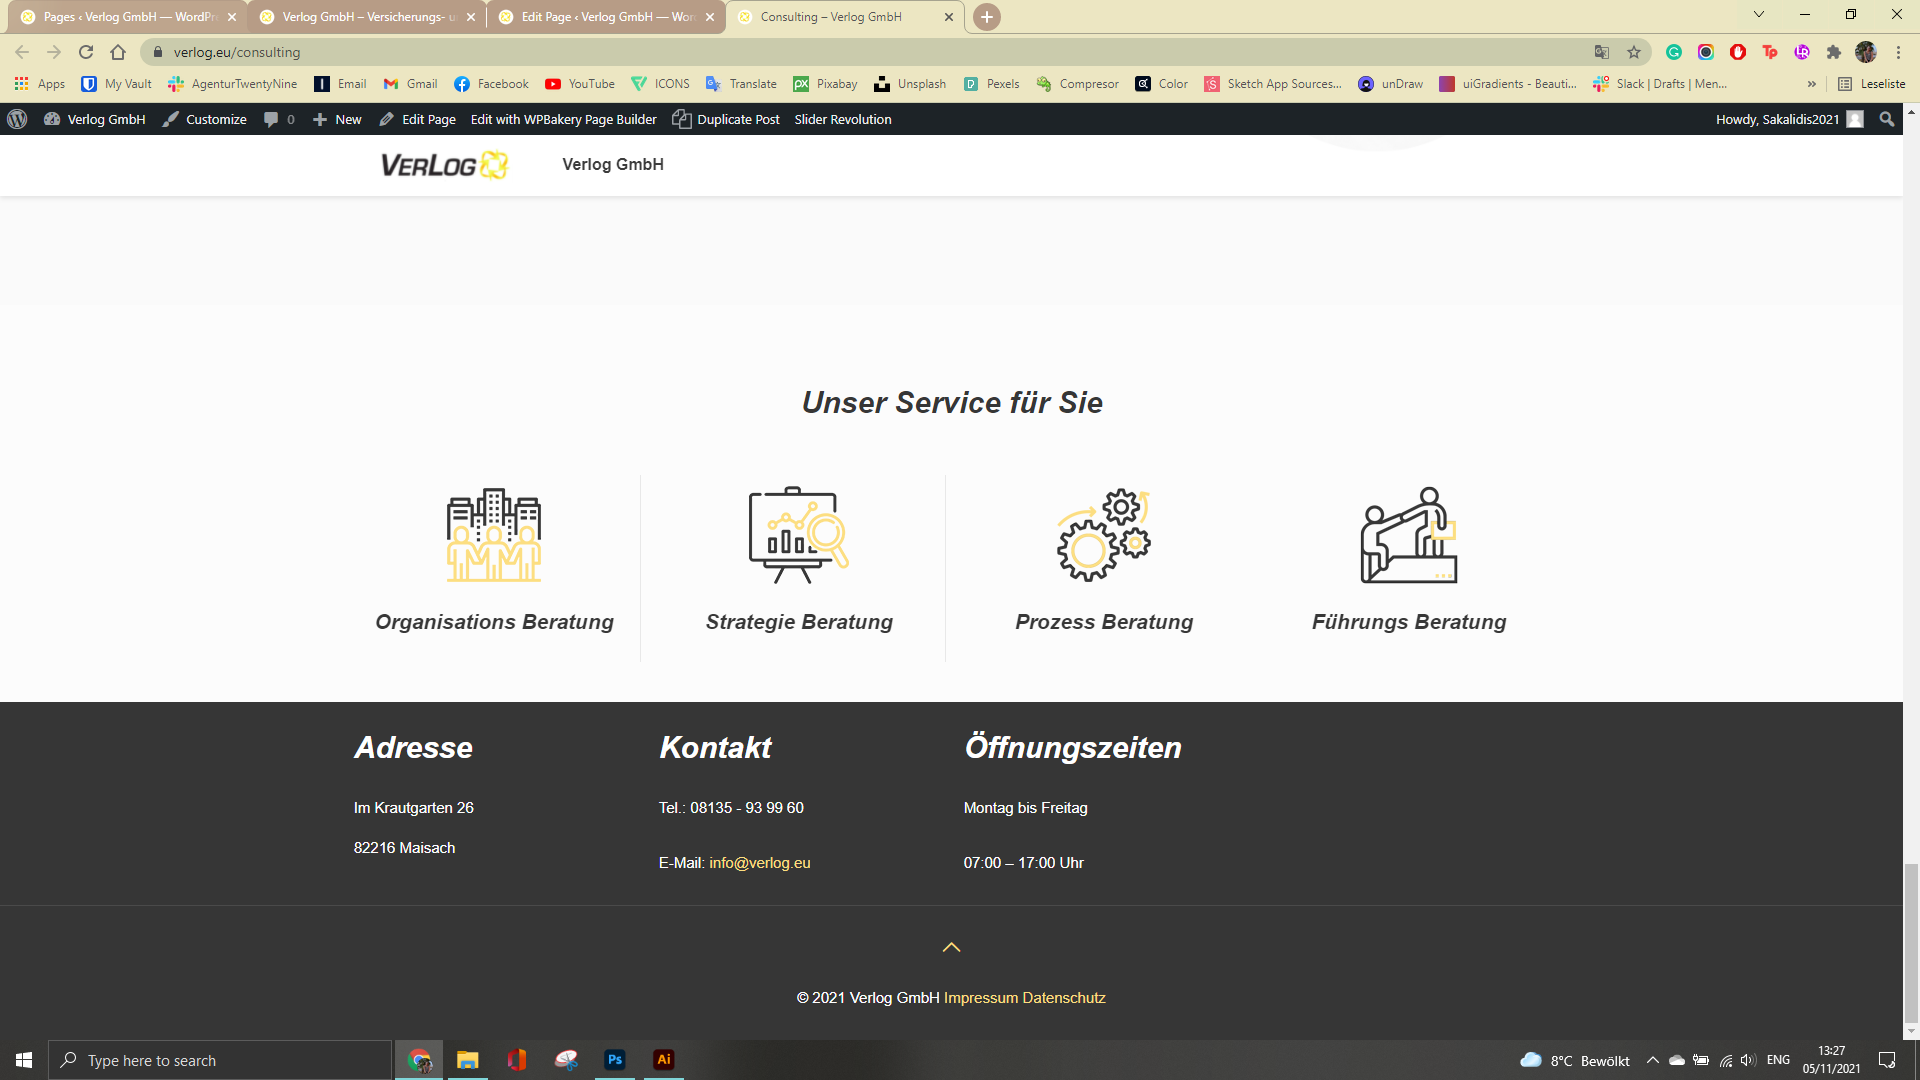The height and width of the screenshot is (1080, 1920).
Task: Click the Organisations Beratung heading
Action: click(494, 622)
